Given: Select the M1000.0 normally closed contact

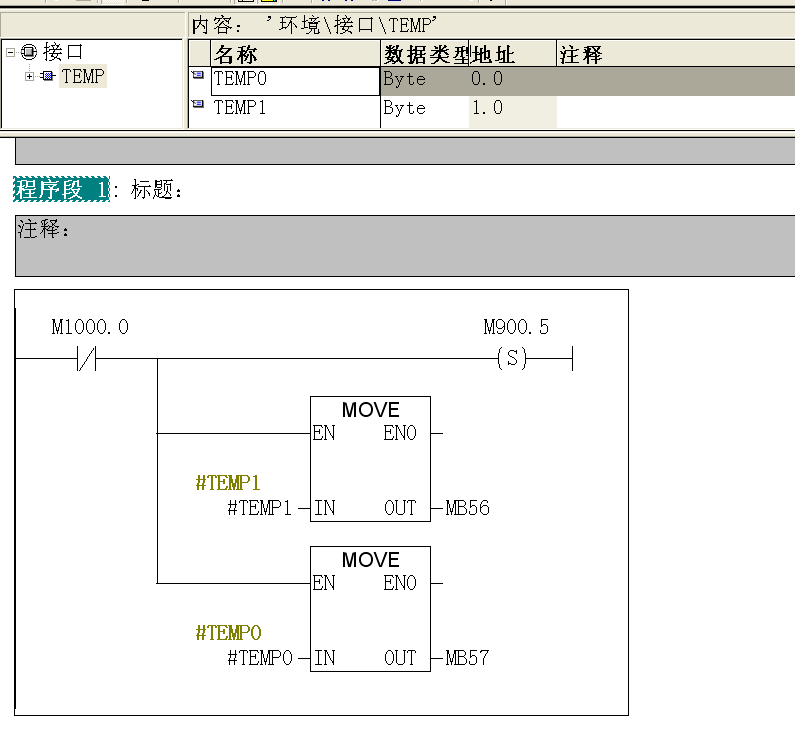Looking at the screenshot, I should click(x=86, y=358).
